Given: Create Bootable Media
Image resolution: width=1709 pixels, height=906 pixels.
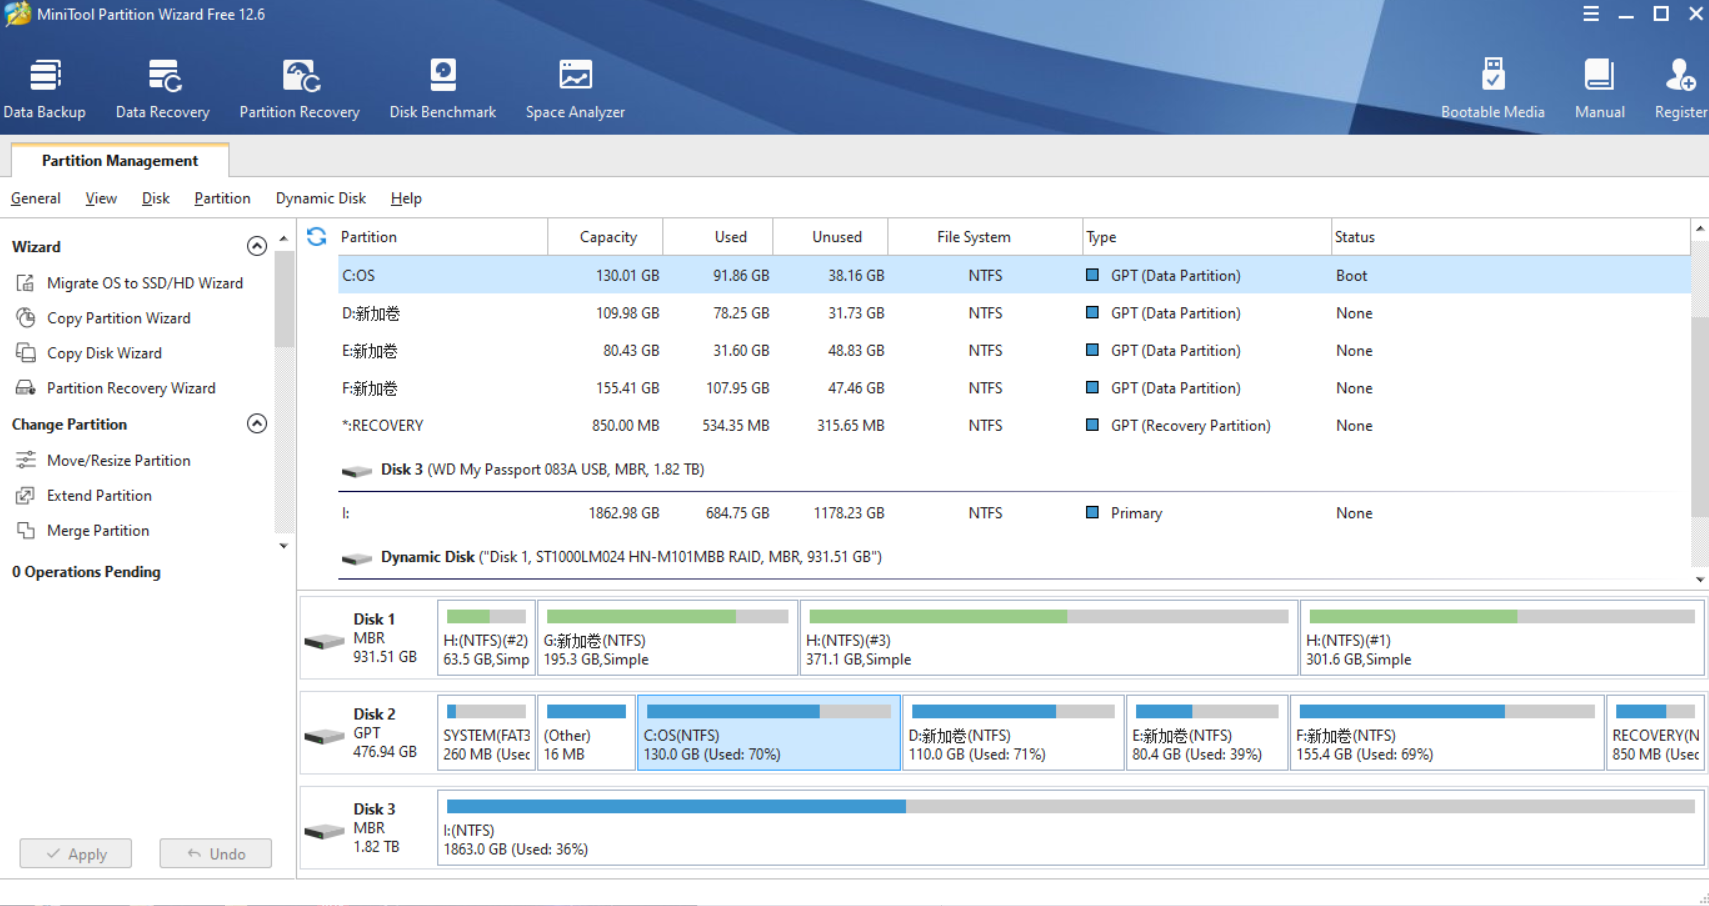Looking at the screenshot, I should coord(1492,90).
